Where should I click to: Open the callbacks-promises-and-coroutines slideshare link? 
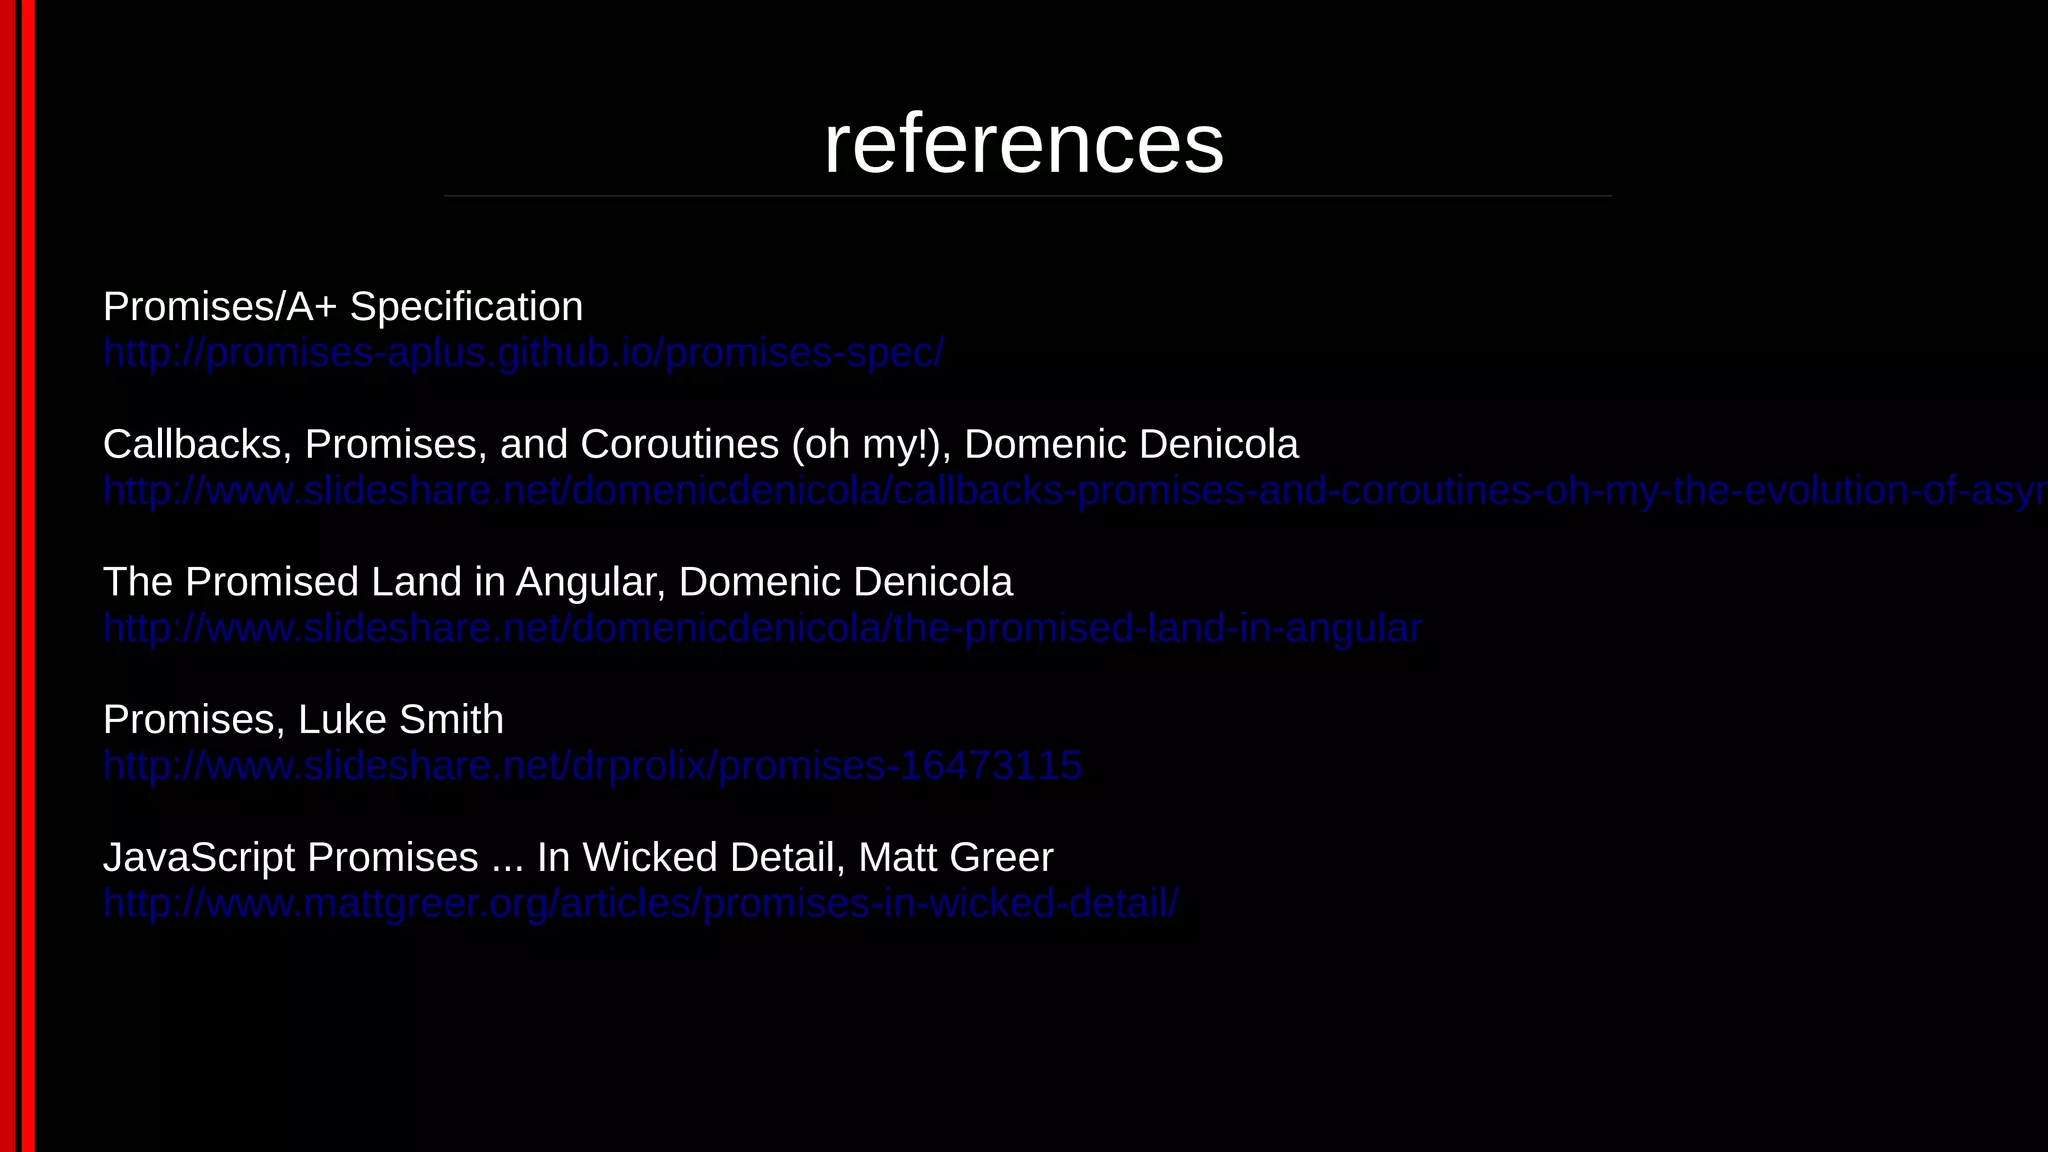tap(1075, 491)
